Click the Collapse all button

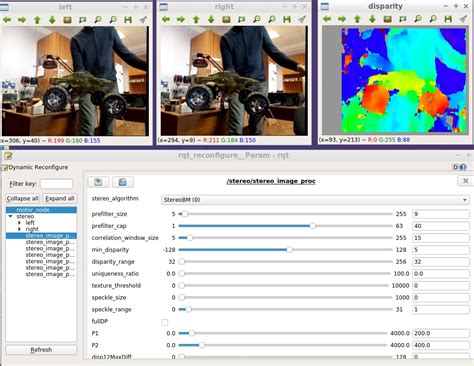click(x=22, y=198)
